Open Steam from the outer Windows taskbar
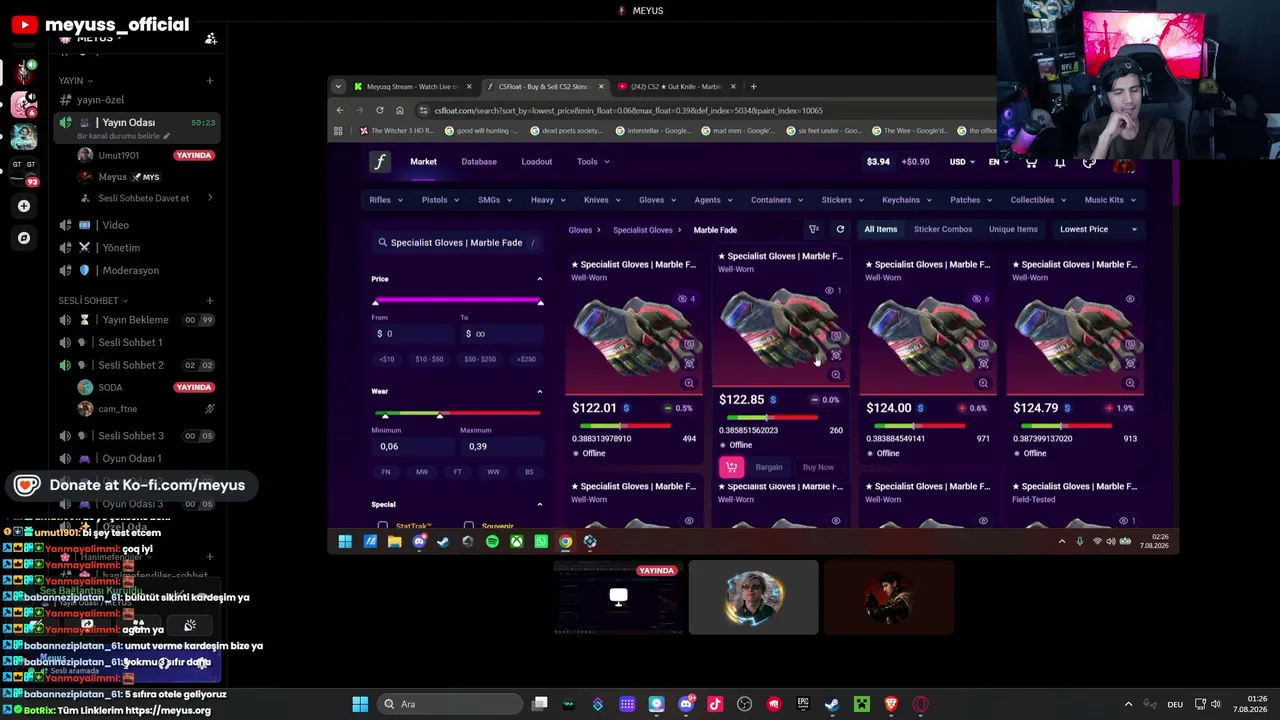This screenshot has width=1280, height=720. click(832, 704)
